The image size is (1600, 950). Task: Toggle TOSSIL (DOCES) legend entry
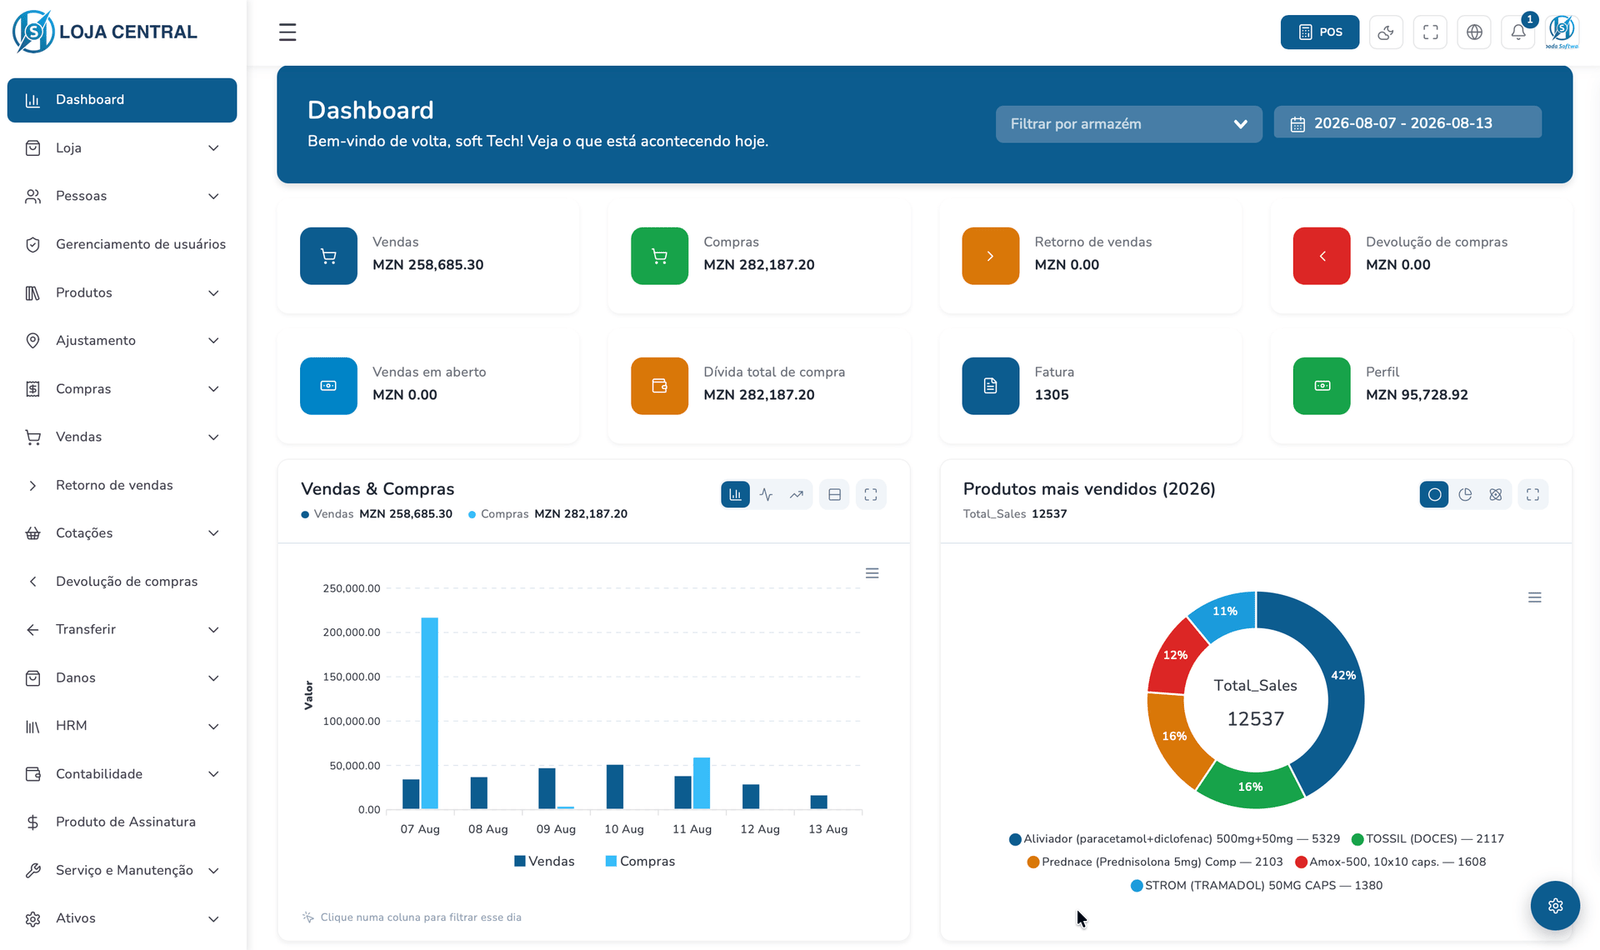pos(1428,839)
